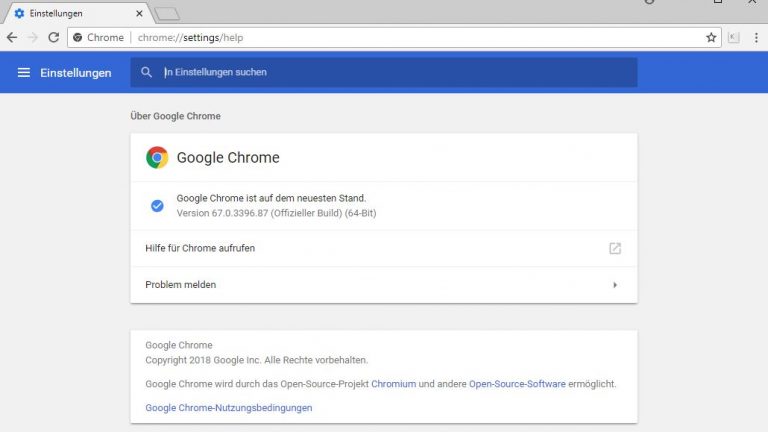768x432 pixels.
Task: Click the Google Chrome logo
Action: pyautogui.click(x=157, y=157)
